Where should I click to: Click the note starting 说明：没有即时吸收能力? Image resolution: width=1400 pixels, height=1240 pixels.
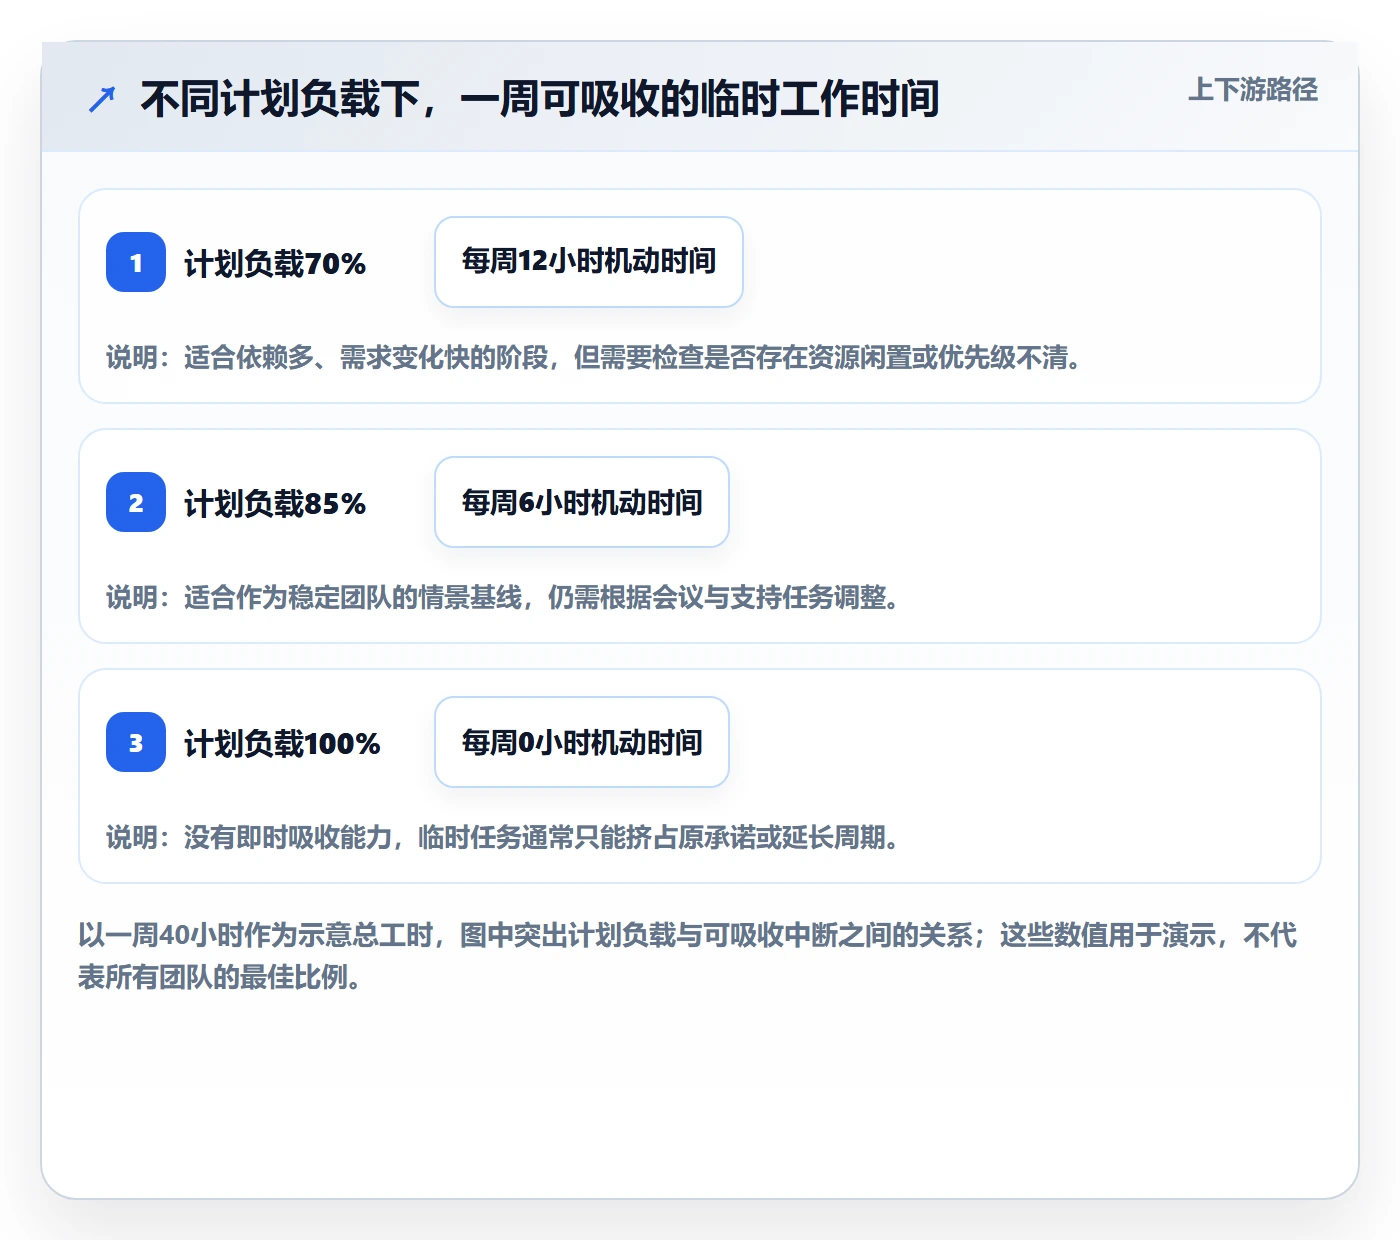pos(503,837)
